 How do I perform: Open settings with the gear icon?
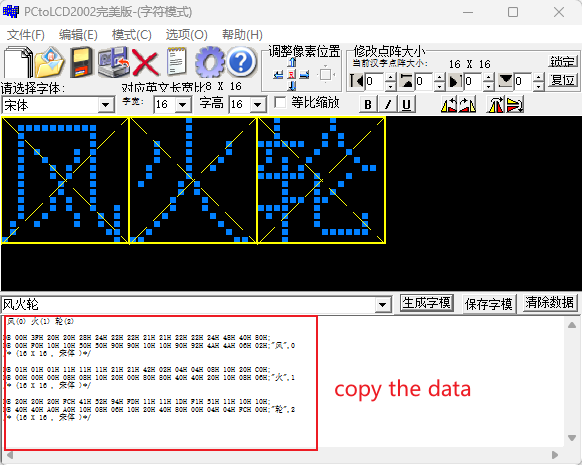[x=209, y=62]
